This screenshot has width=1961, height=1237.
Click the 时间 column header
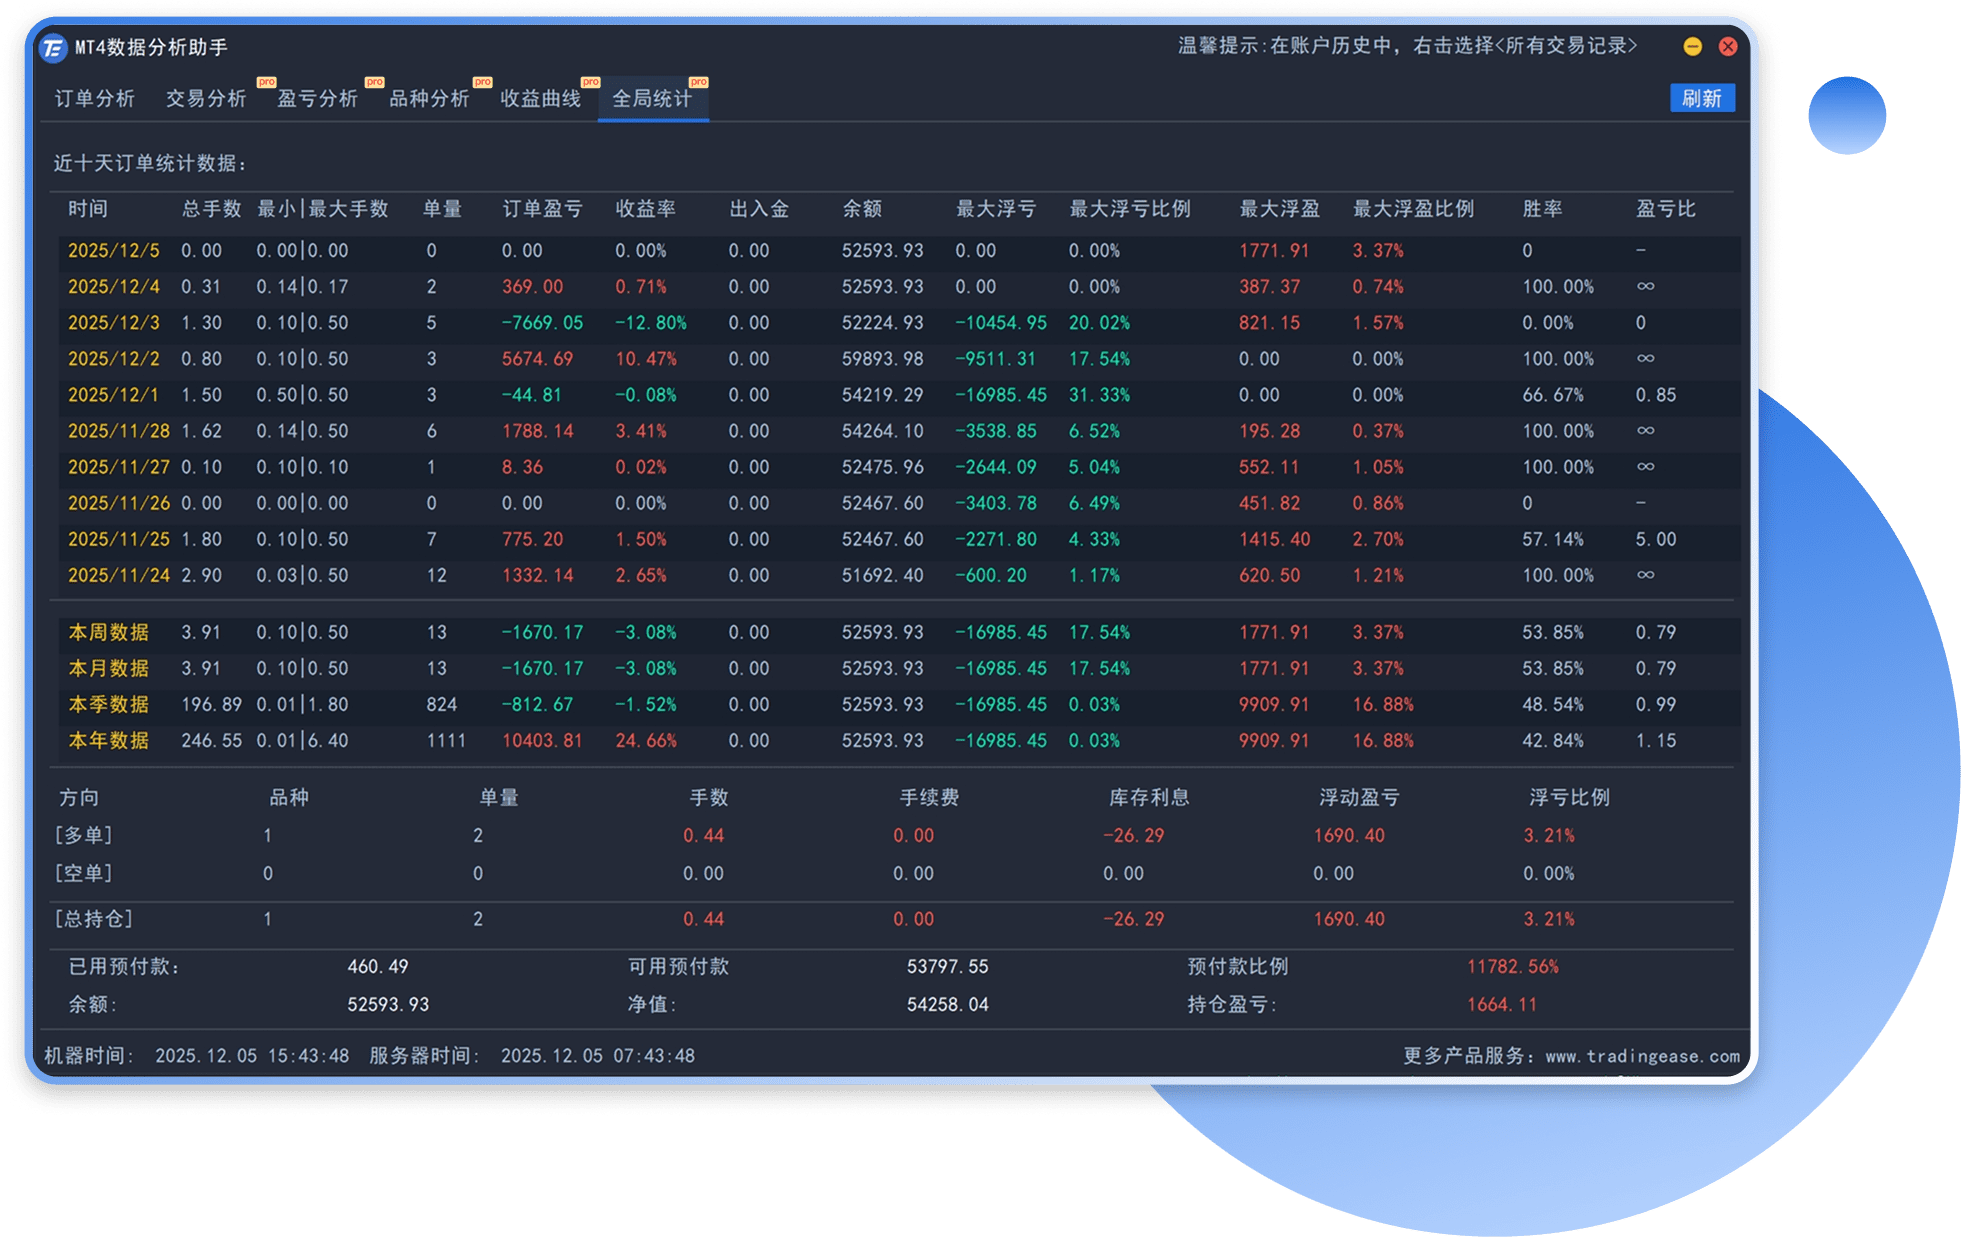pyautogui.click(x=88, y=209)
